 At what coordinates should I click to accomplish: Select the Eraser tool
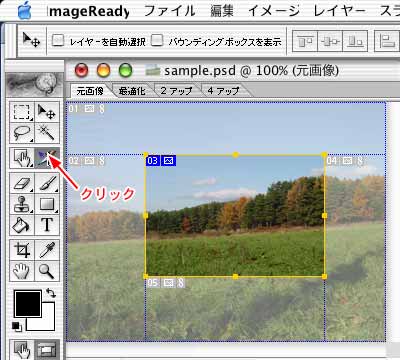[22, 183]
